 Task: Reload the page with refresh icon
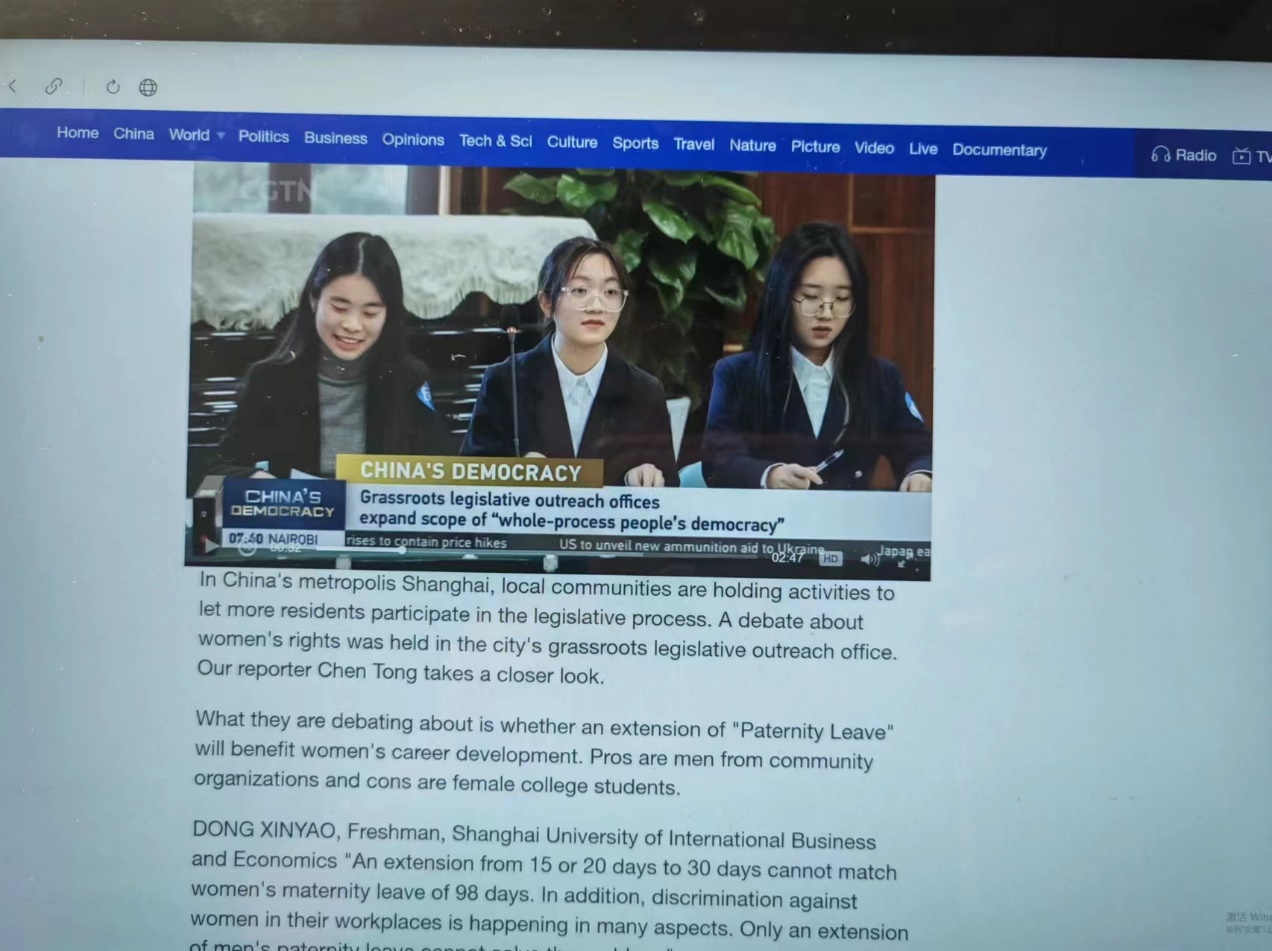click(112, 87)
